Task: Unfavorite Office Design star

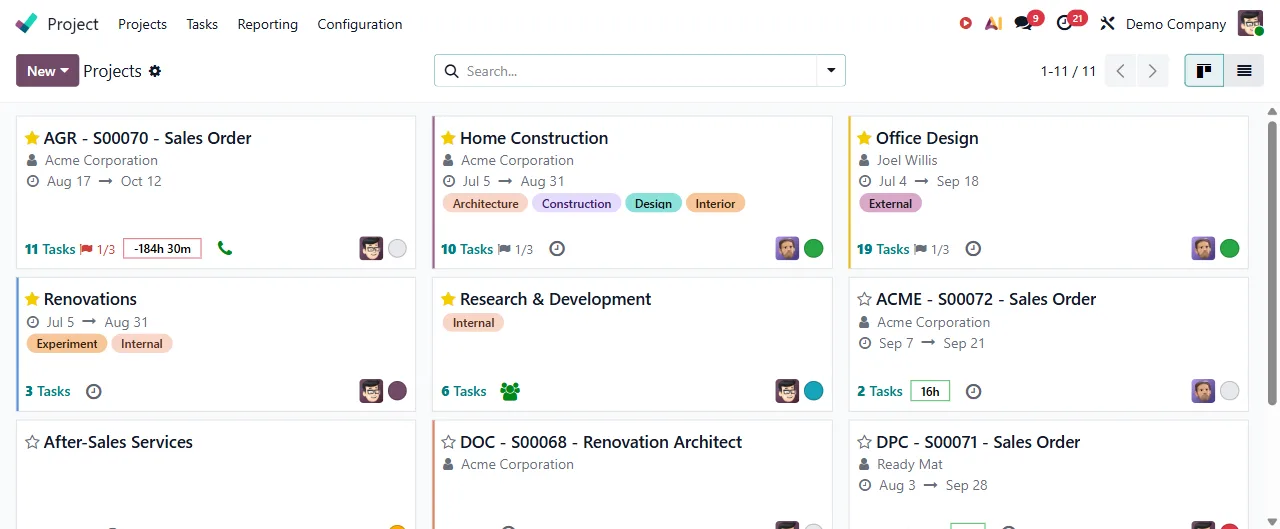Action: [x=864, y=138]
